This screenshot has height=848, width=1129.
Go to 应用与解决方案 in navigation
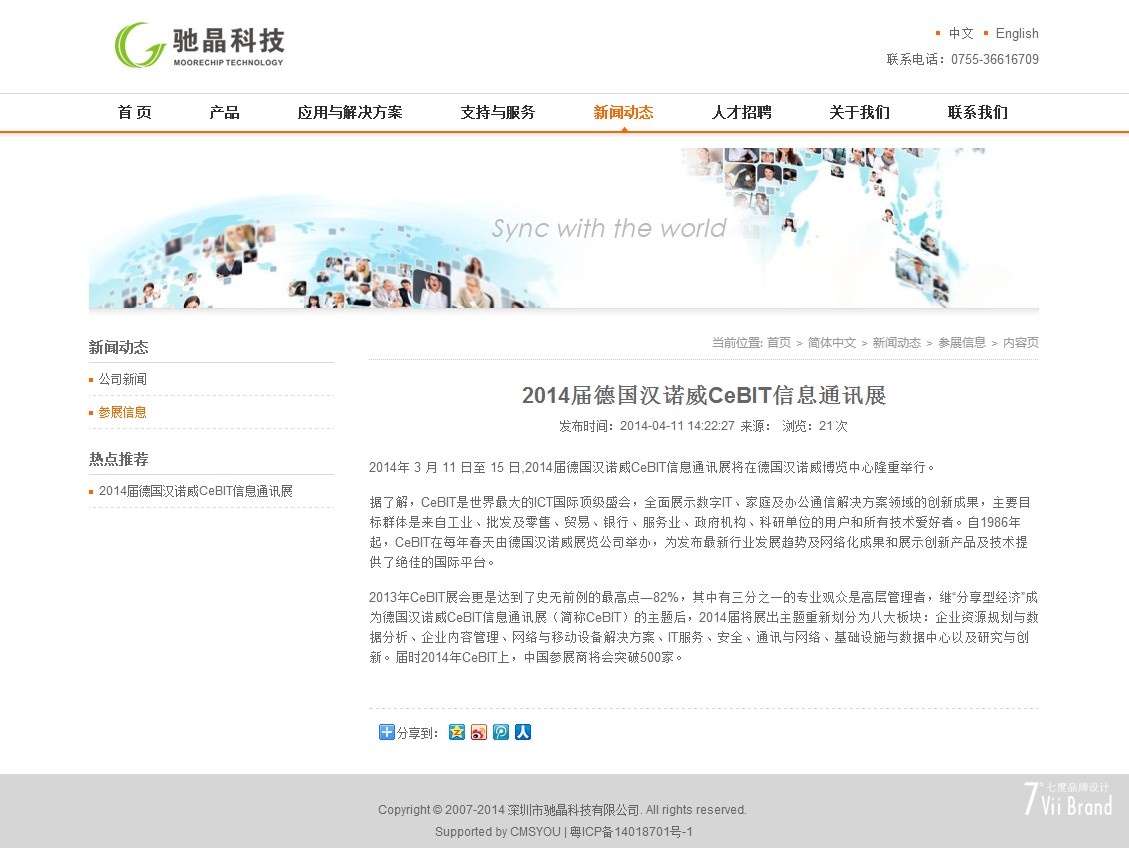click(350, 112)
